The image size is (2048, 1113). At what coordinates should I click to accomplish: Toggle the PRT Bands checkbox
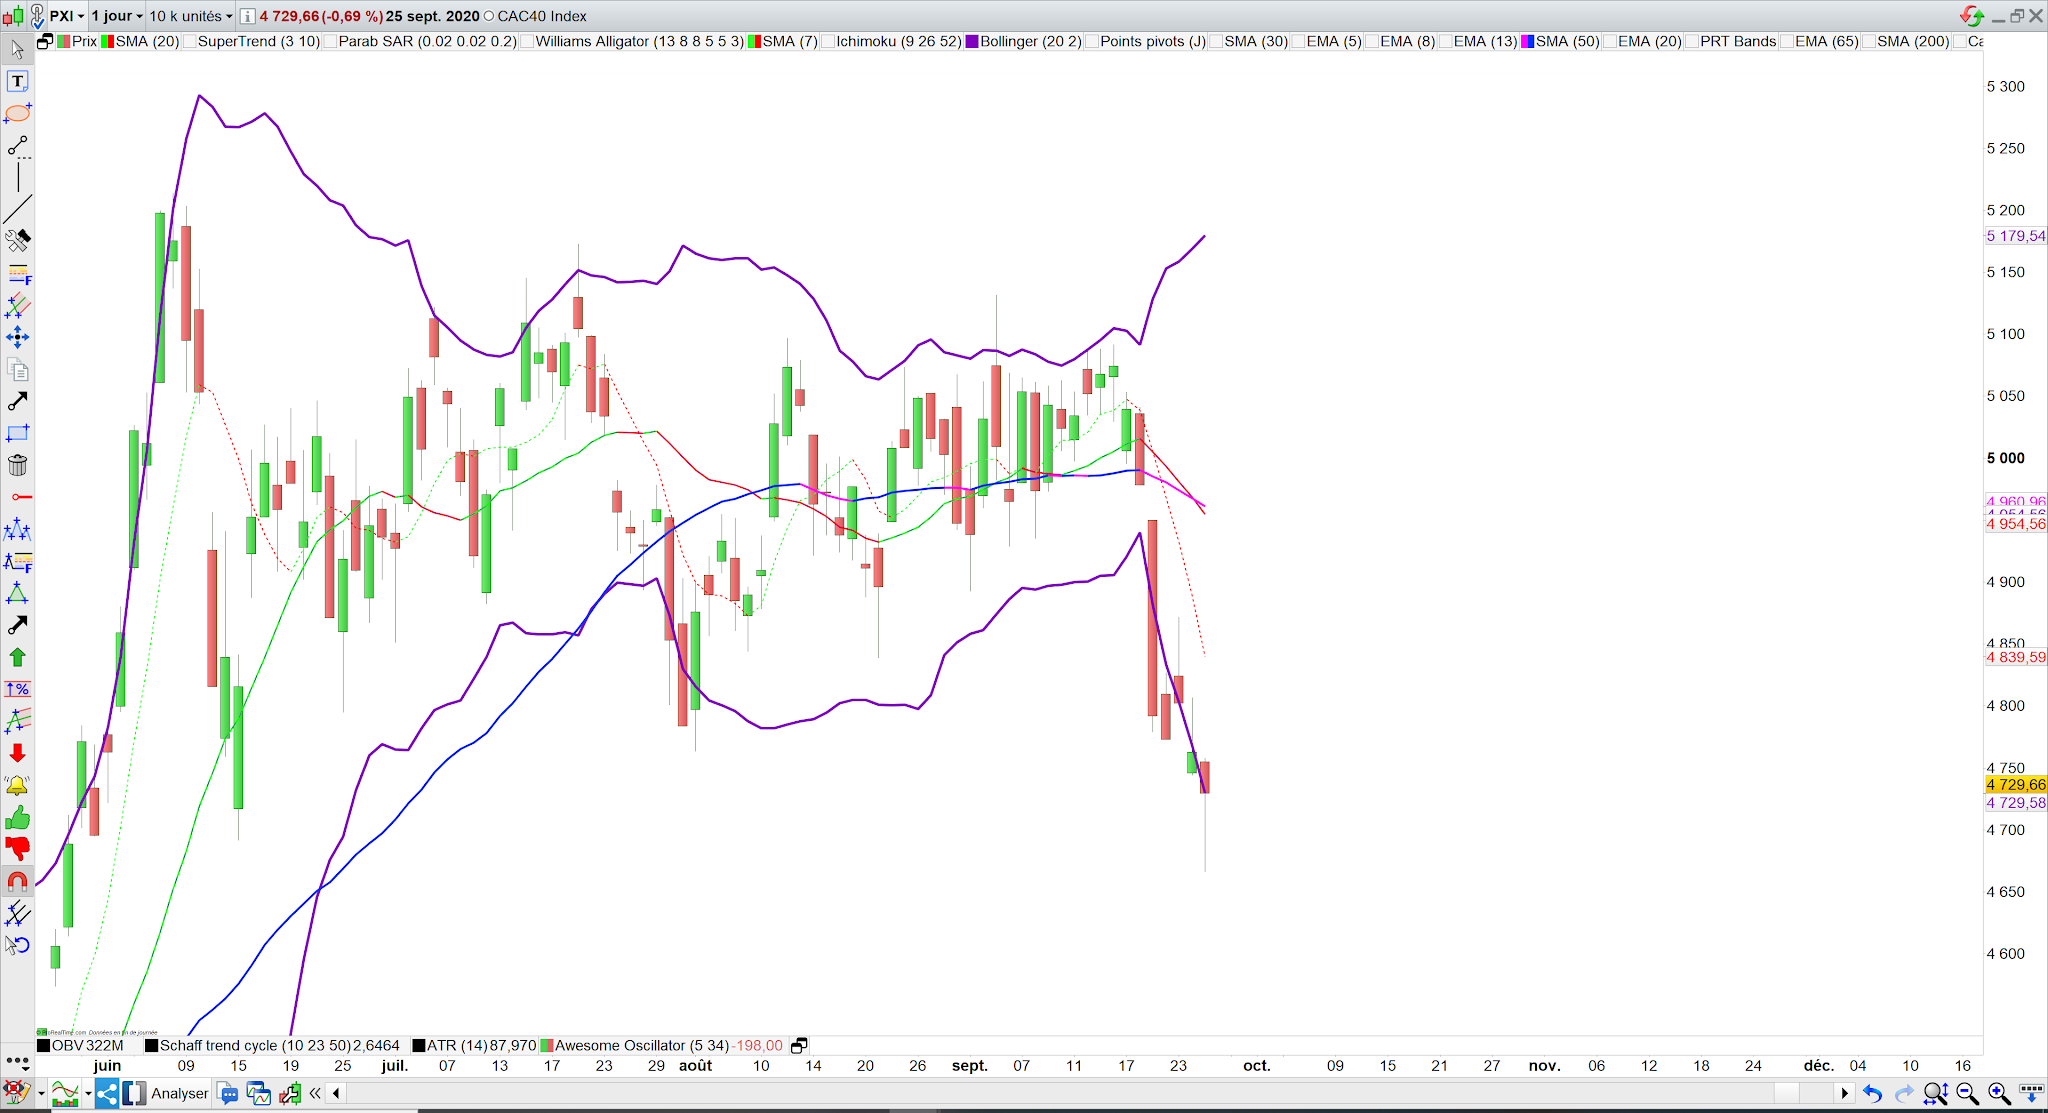(1692, 41)
